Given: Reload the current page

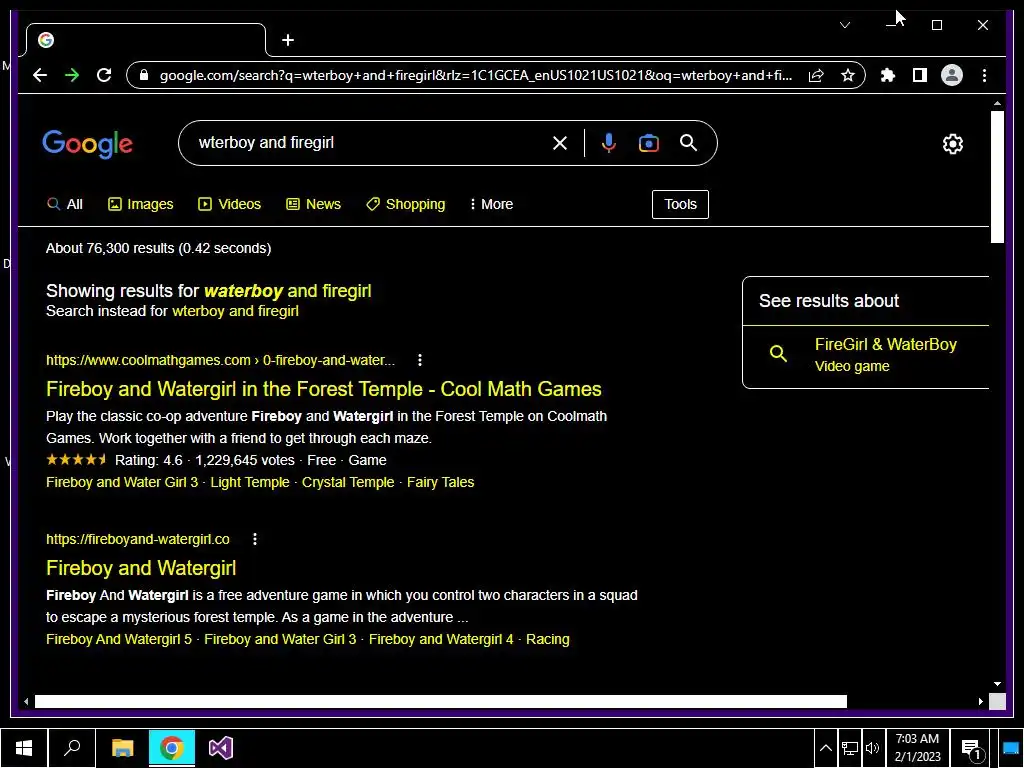Looking at the screenshot, I should point(104,75).
